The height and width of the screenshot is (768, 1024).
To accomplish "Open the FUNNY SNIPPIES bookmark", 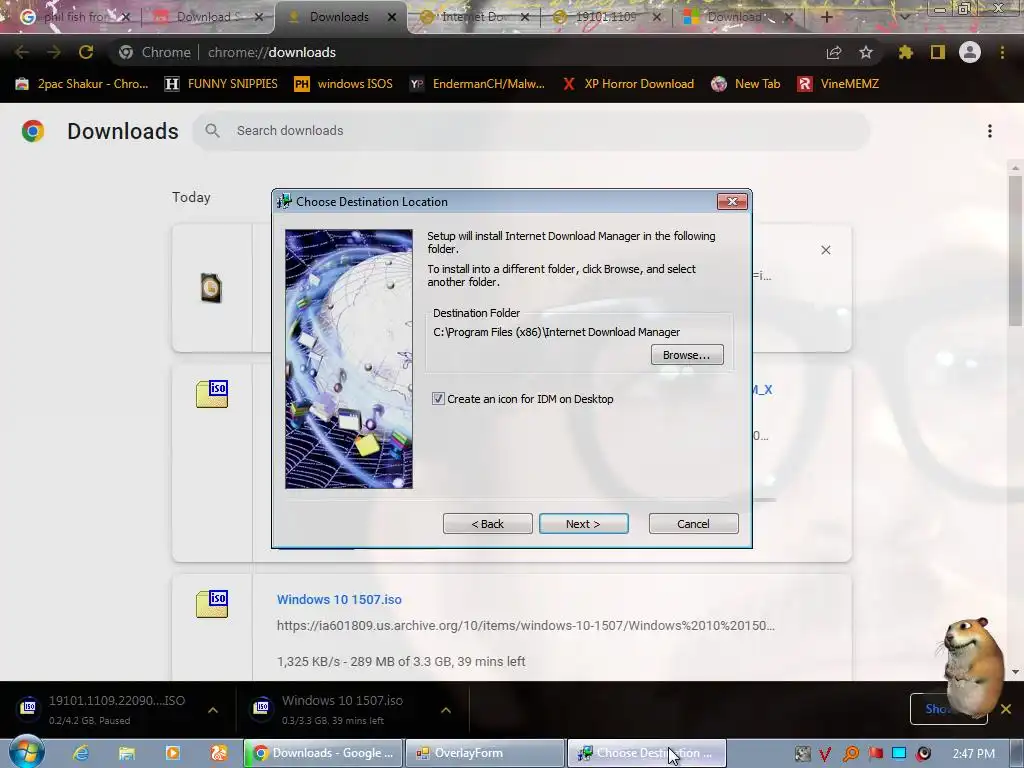I will tap(221, 84).
